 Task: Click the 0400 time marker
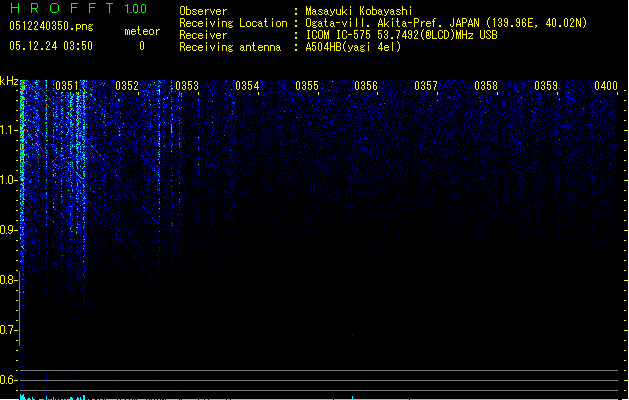click(606, 86)
